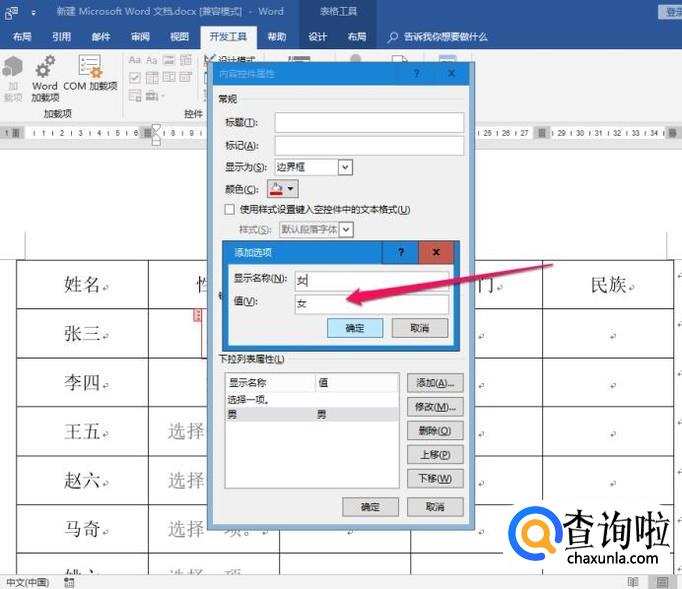Open Word 加载项 add-ins

point(45,78)
